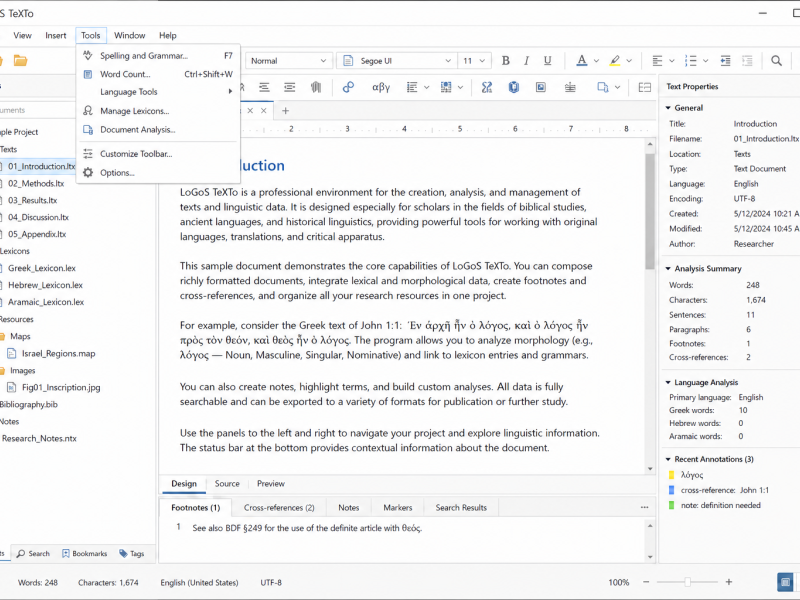Open the folder icon in the toolbar
This screenshot has width=800, height=600.
pyautogui.click(x=20, y=61)
